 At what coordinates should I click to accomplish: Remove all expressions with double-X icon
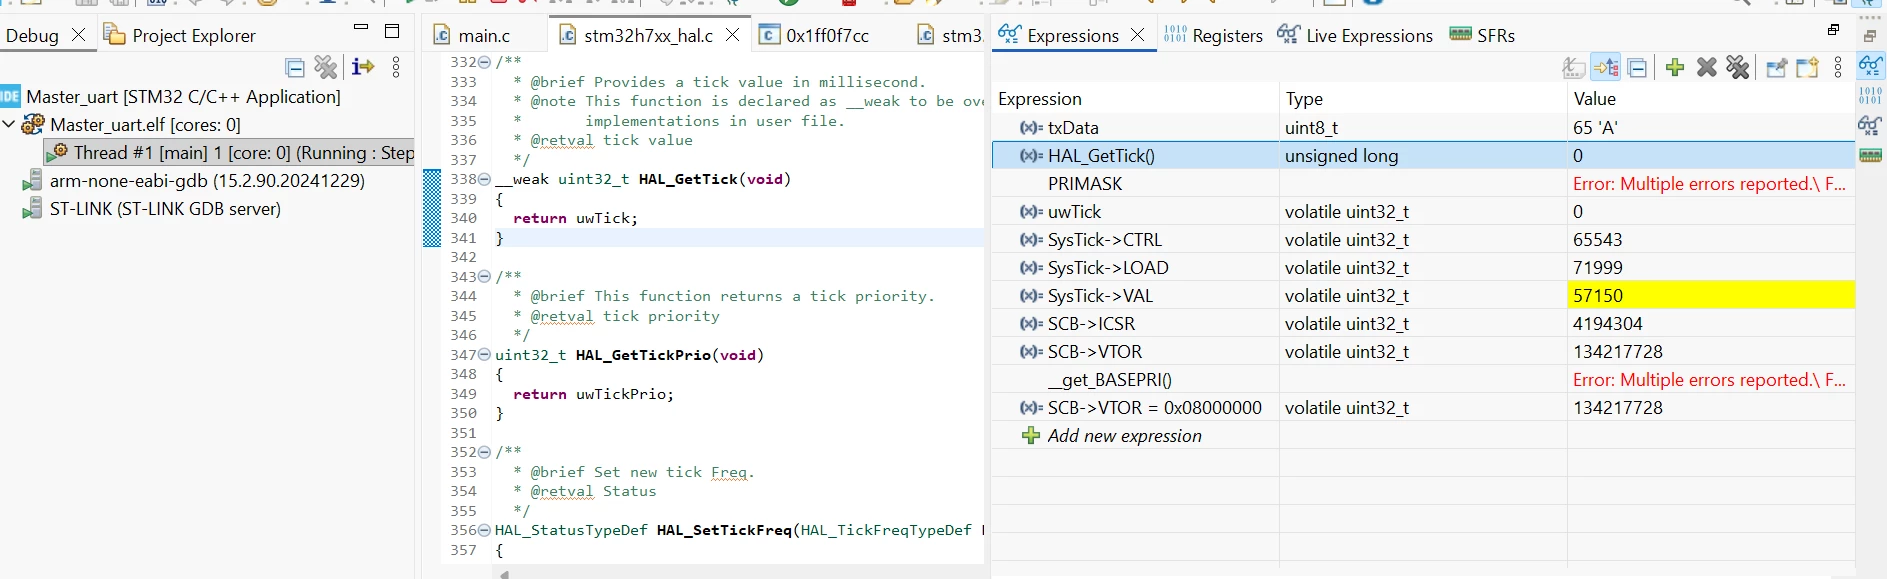1738,67
